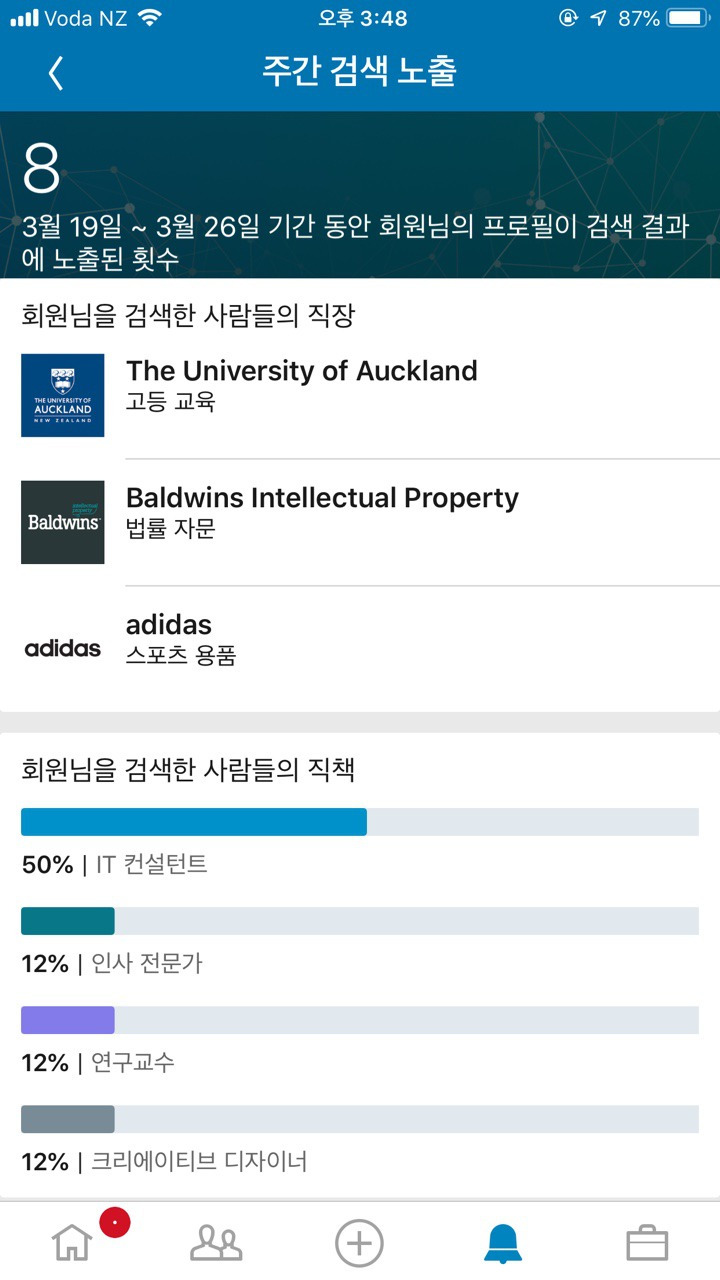Tap the adidas logo
Image resolution: width=720 pixels, height=1280 pixels.
(x=63, y=648)
